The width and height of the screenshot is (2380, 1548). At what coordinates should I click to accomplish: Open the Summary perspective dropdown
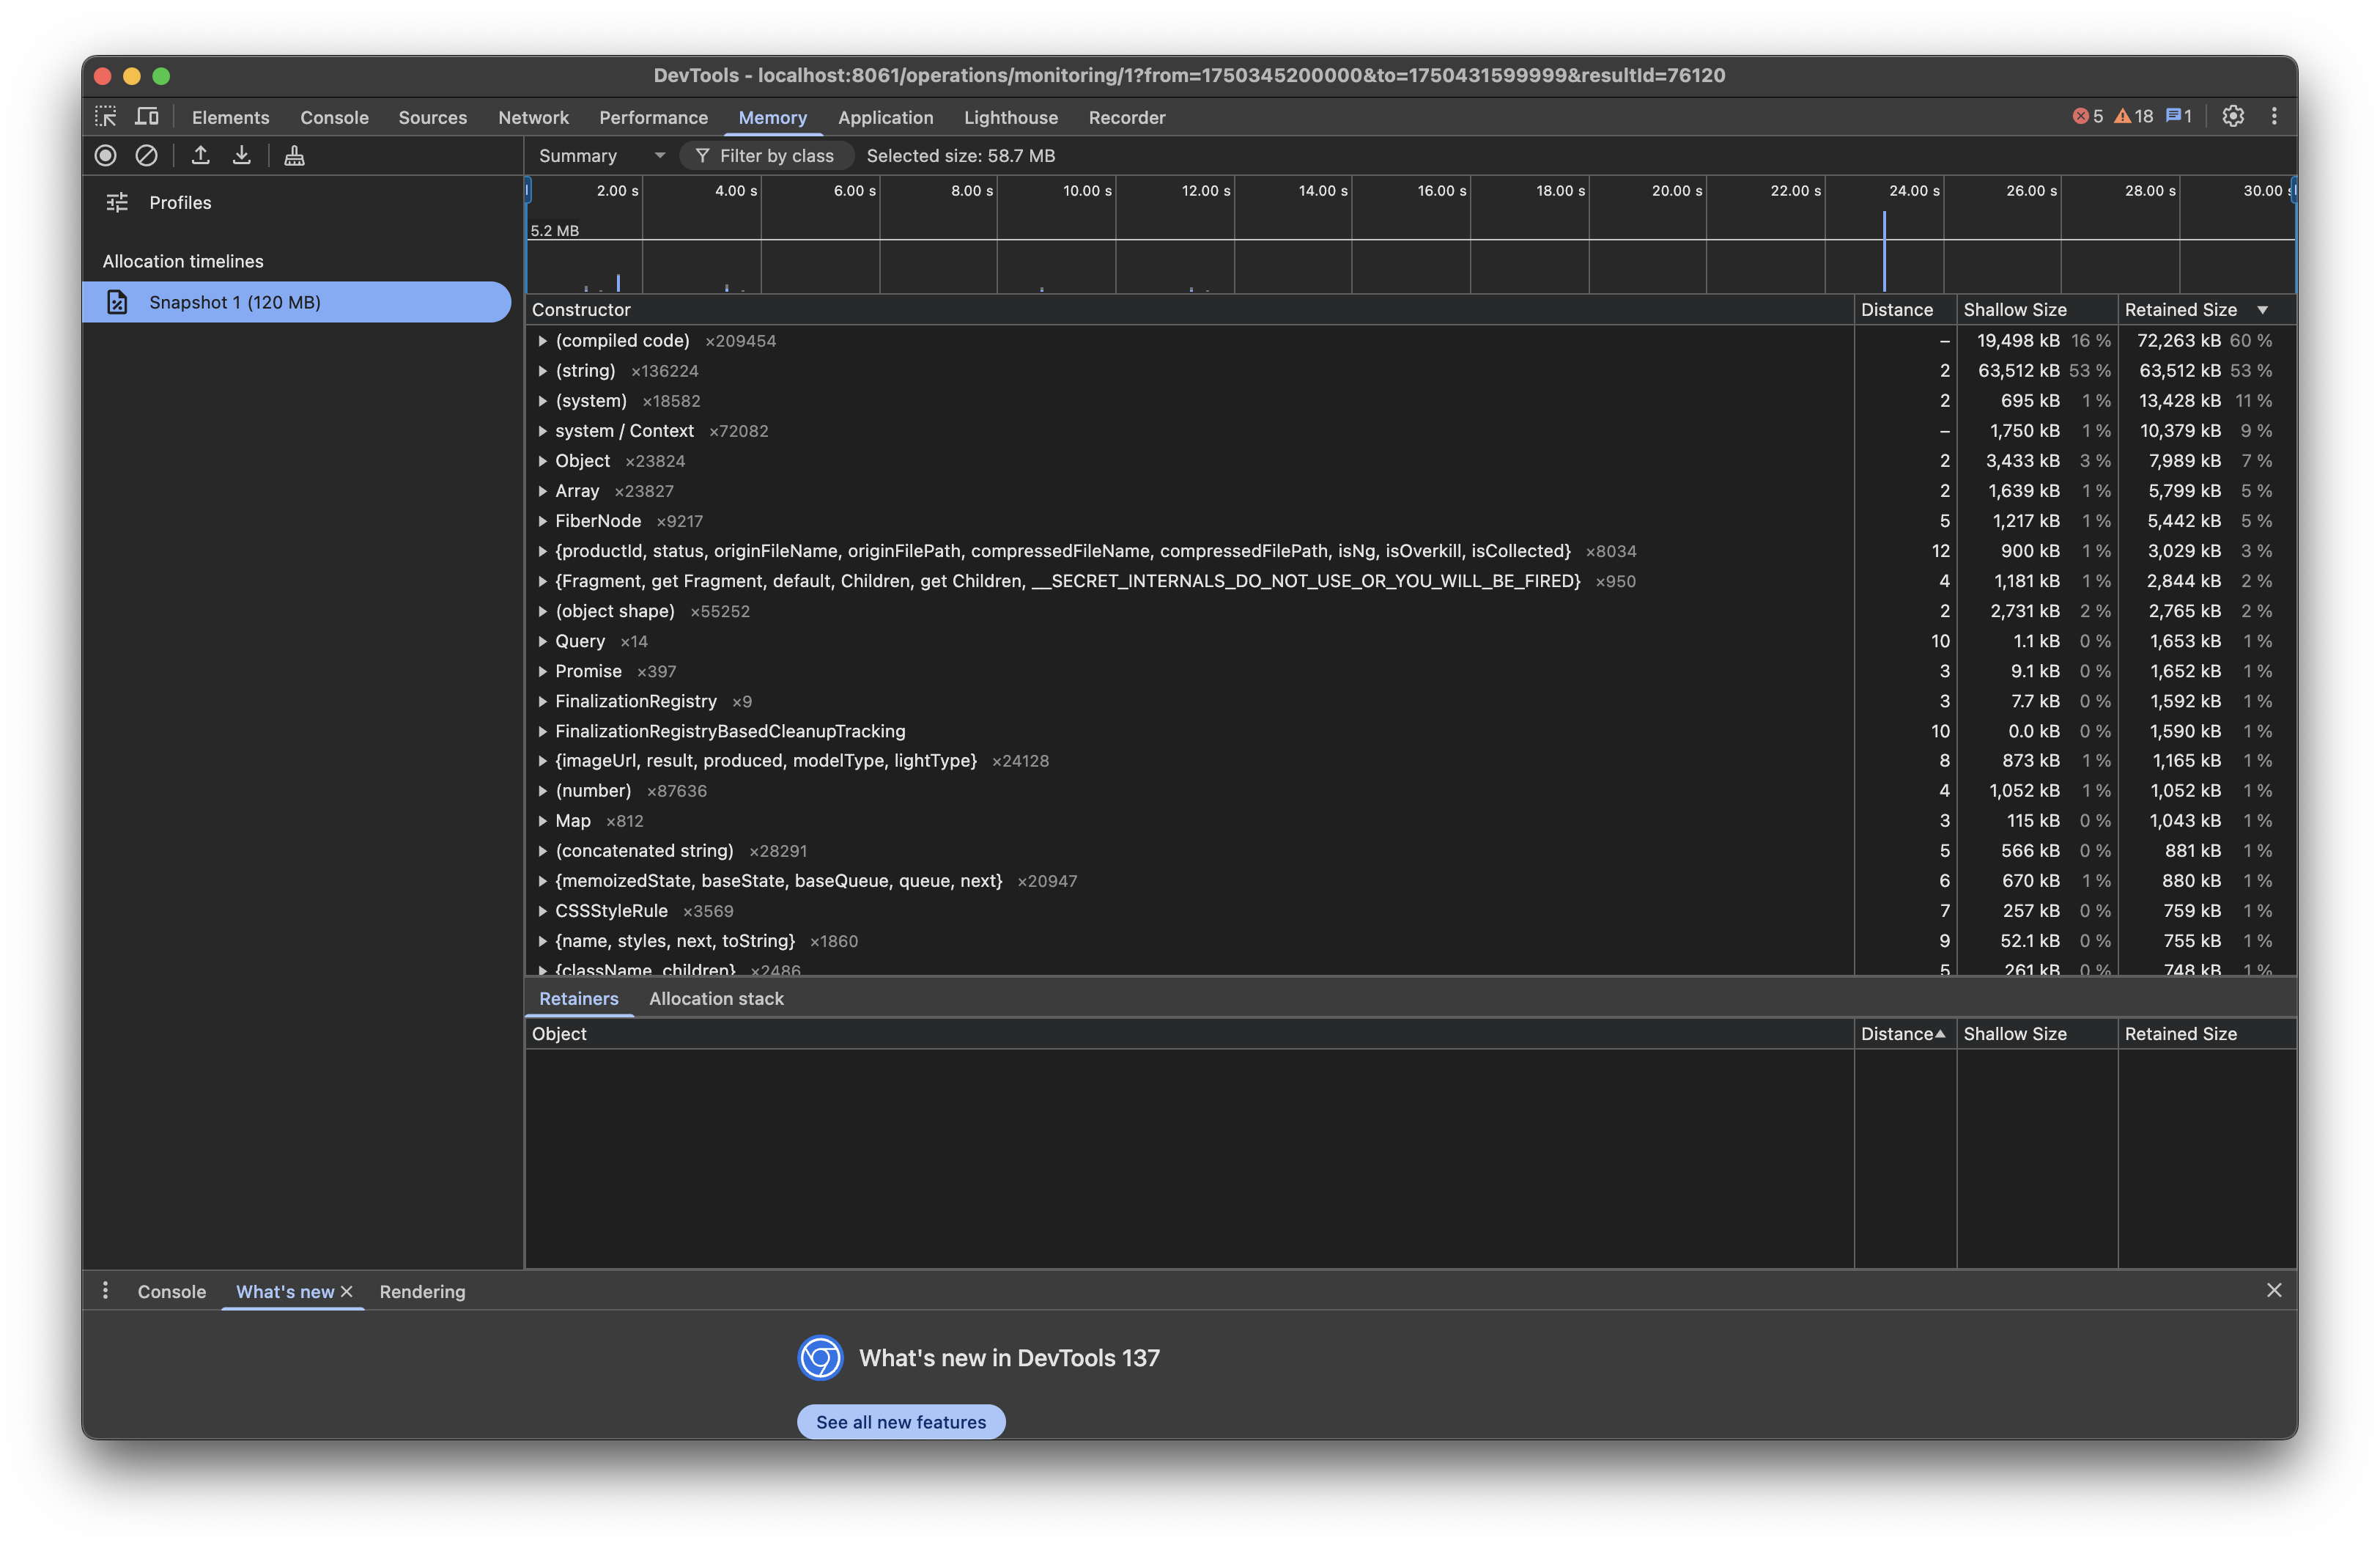600,155
